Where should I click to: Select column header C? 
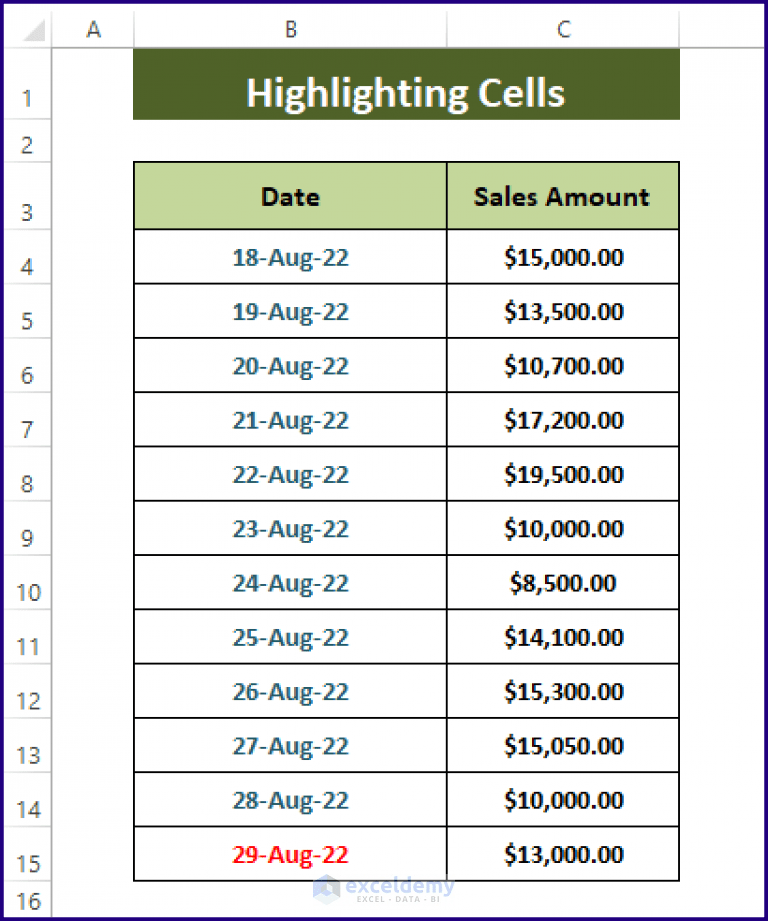tap(562, 29)
